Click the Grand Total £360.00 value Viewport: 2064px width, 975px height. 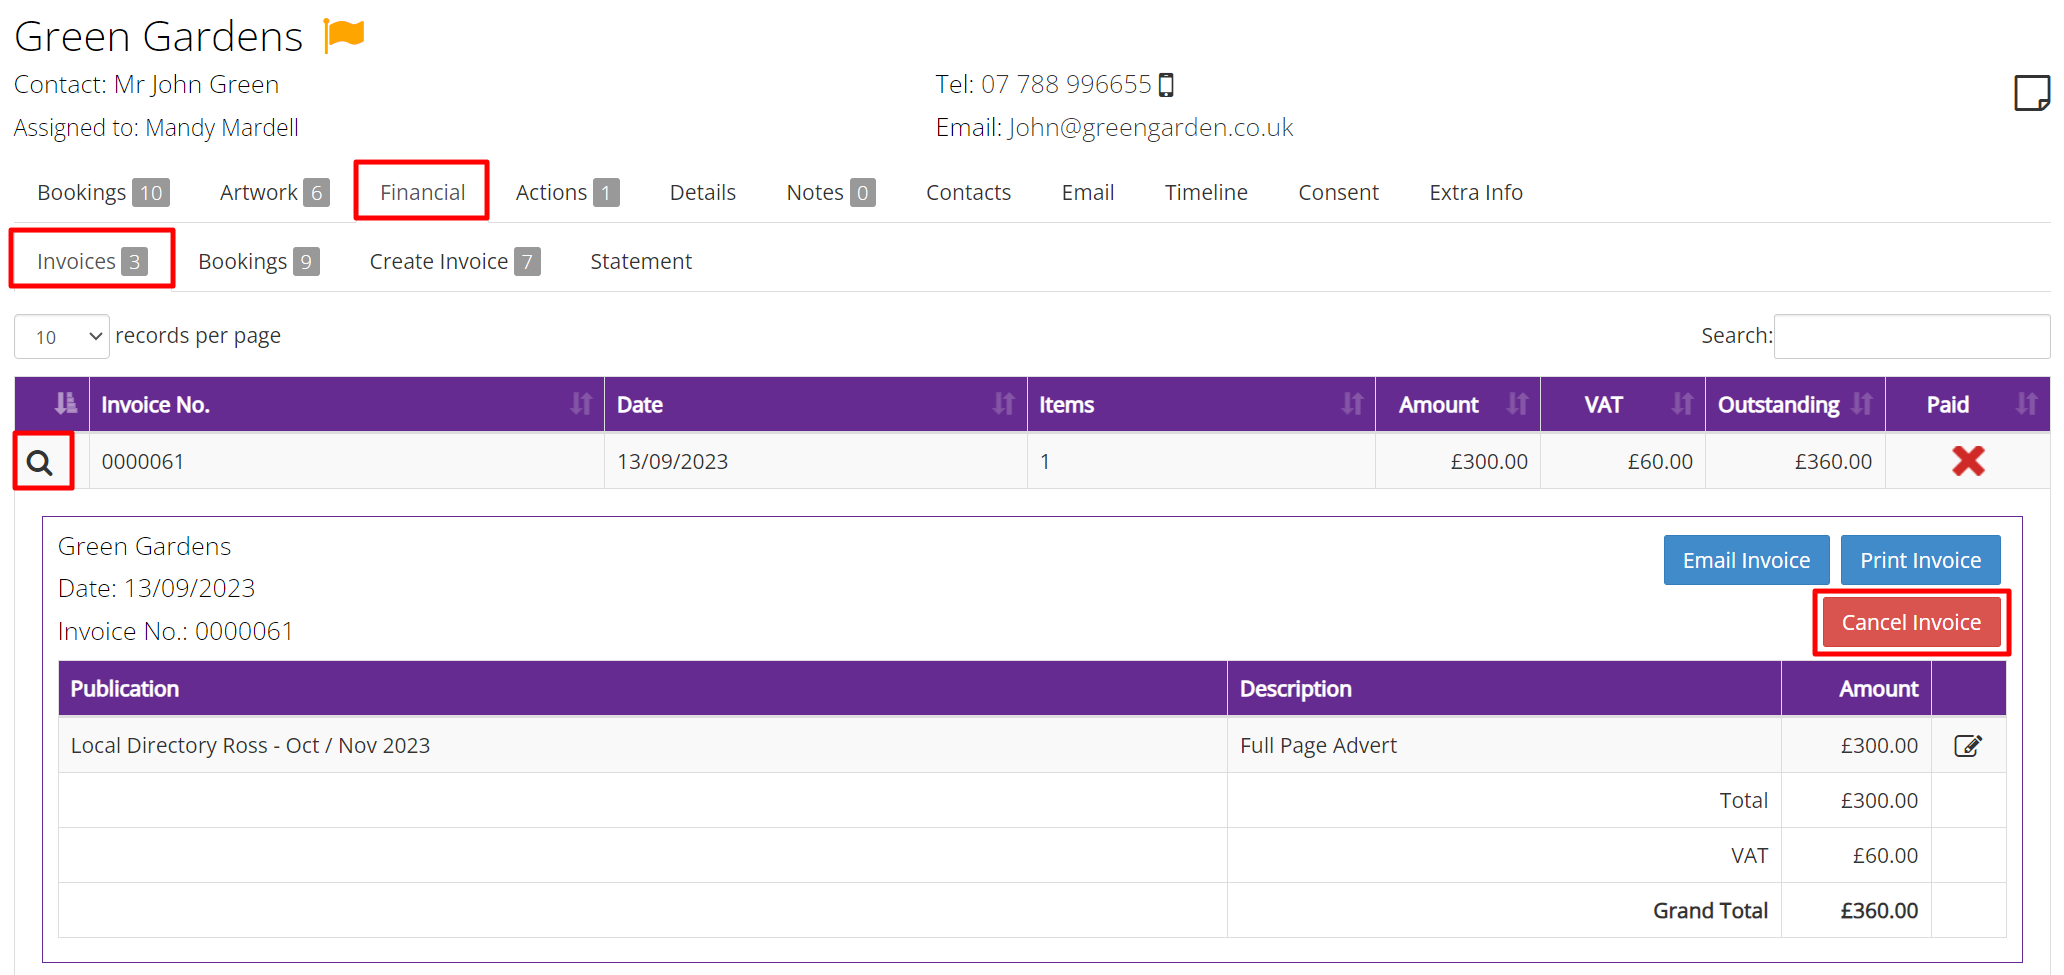(1879, 911)
